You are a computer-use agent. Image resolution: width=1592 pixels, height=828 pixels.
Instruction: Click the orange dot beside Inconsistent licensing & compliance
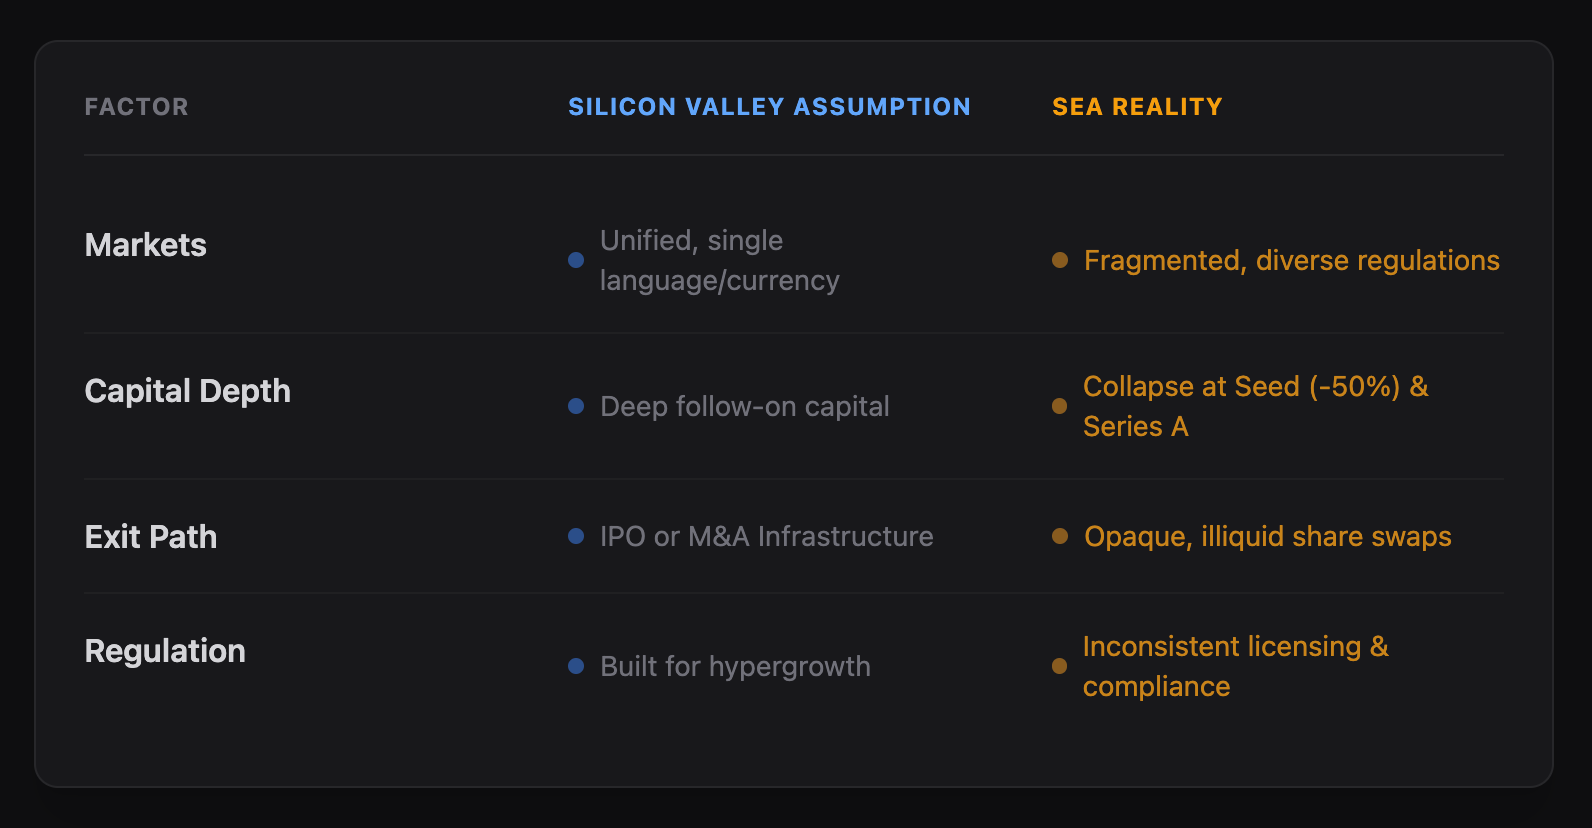point(1060,666)
